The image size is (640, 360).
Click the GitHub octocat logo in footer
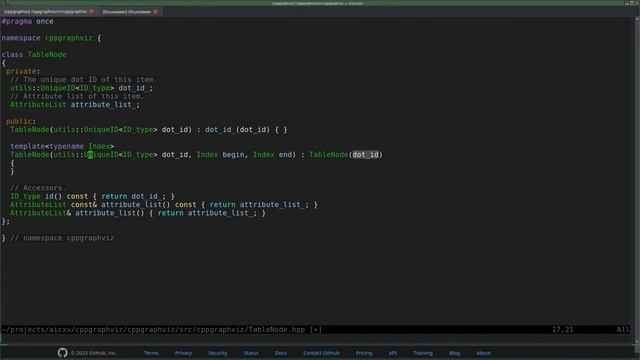(62, 353)
